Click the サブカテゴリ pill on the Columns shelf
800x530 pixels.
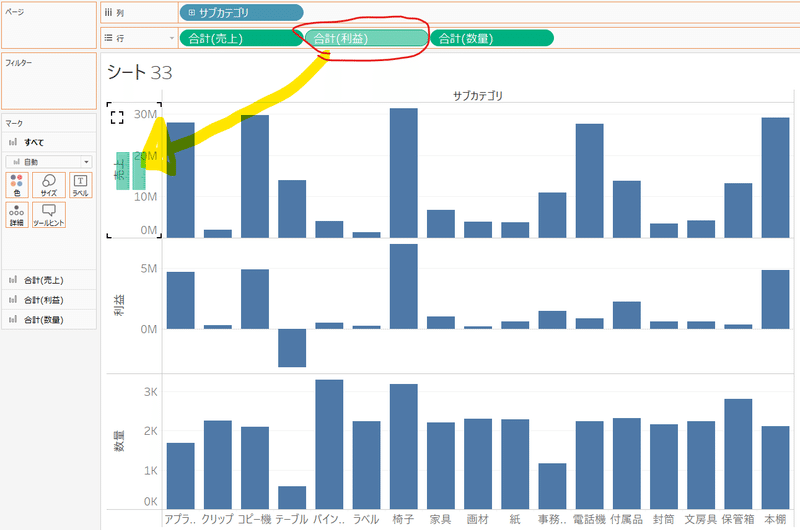(241, 13)
